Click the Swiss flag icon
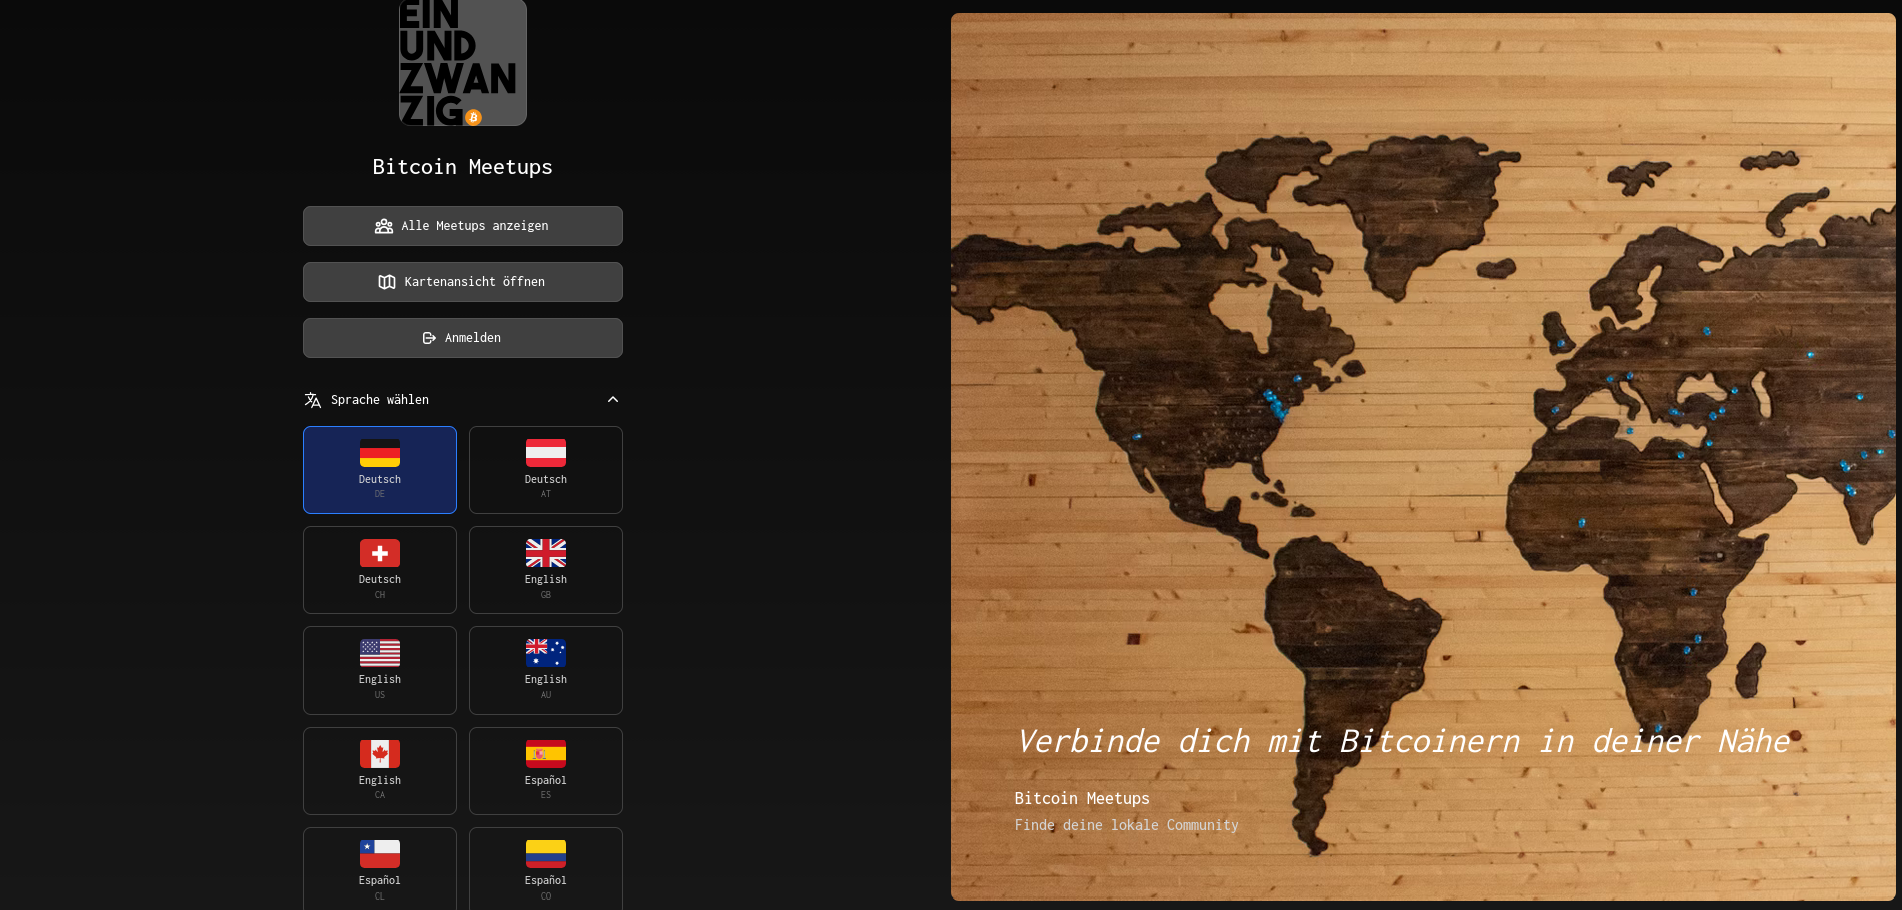 380,553
